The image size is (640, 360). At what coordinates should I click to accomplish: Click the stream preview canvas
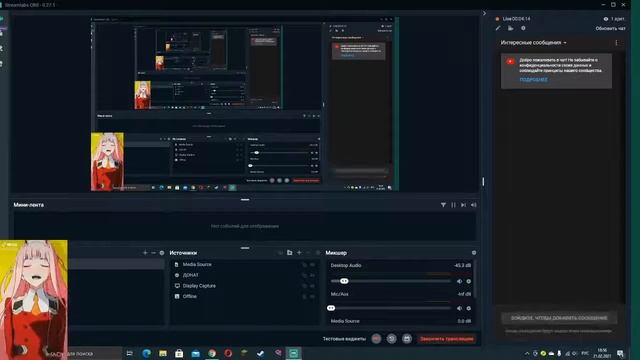click(244, 104)
